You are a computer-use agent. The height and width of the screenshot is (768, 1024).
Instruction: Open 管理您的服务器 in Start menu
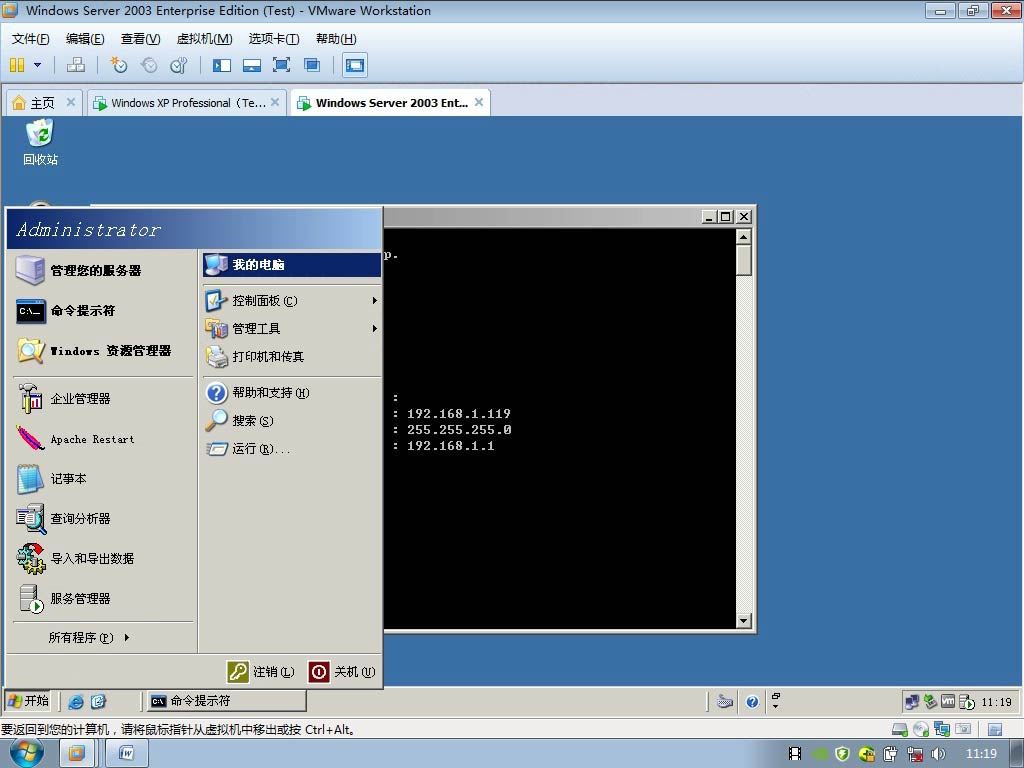[103, 270]
